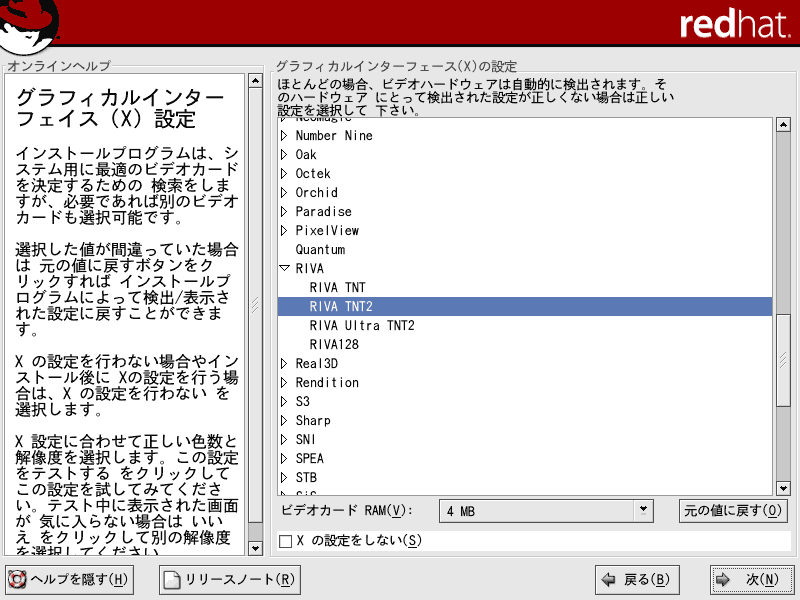Image resolution: width=800 pixels, height=600 pixels.
Task: Enable the 'X の設定をしない' checkbox
Action: 286,541
